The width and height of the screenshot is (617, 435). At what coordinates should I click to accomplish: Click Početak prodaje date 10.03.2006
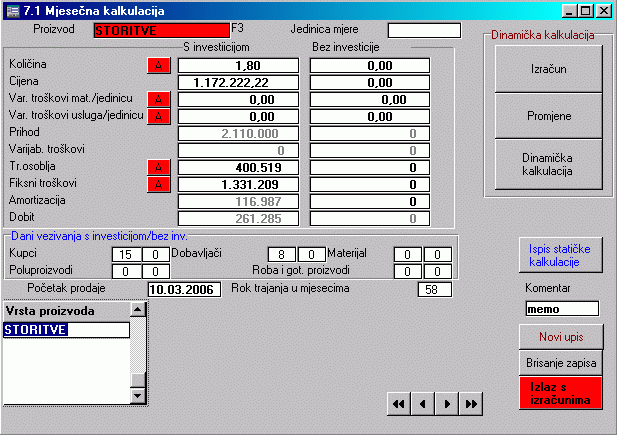(x=185, y=290)
